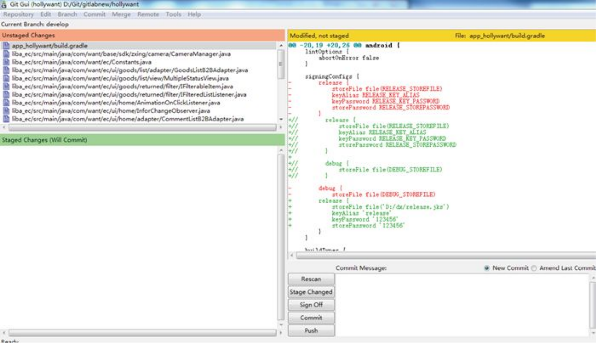The height and width of the screenshot is (360, 607).
Task: Open the Edit menu
Action: [x=45, y=14]
